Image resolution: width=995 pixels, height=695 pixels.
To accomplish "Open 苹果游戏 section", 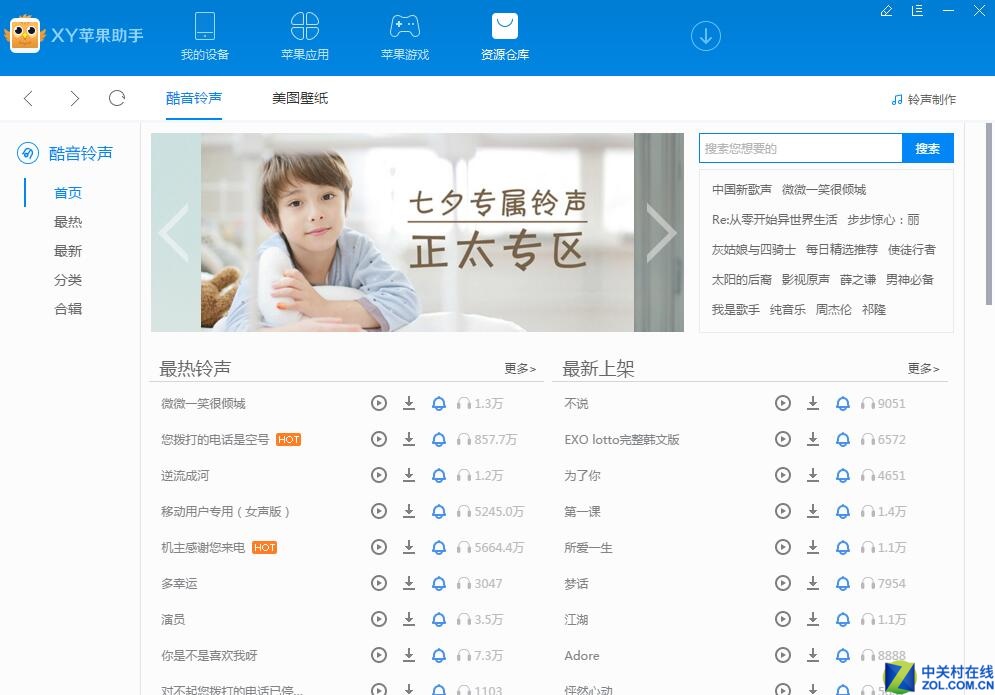I will pos(405,37).
